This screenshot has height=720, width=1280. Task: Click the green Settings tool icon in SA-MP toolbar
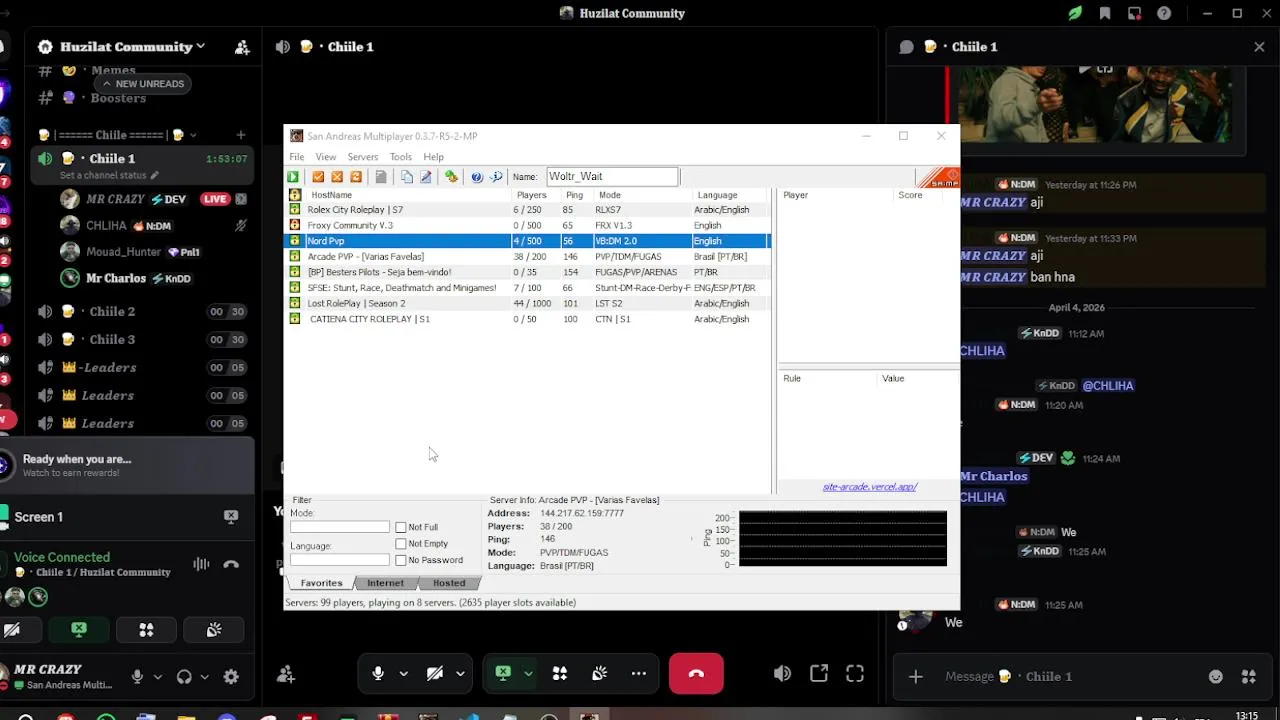tap(451, 177)
